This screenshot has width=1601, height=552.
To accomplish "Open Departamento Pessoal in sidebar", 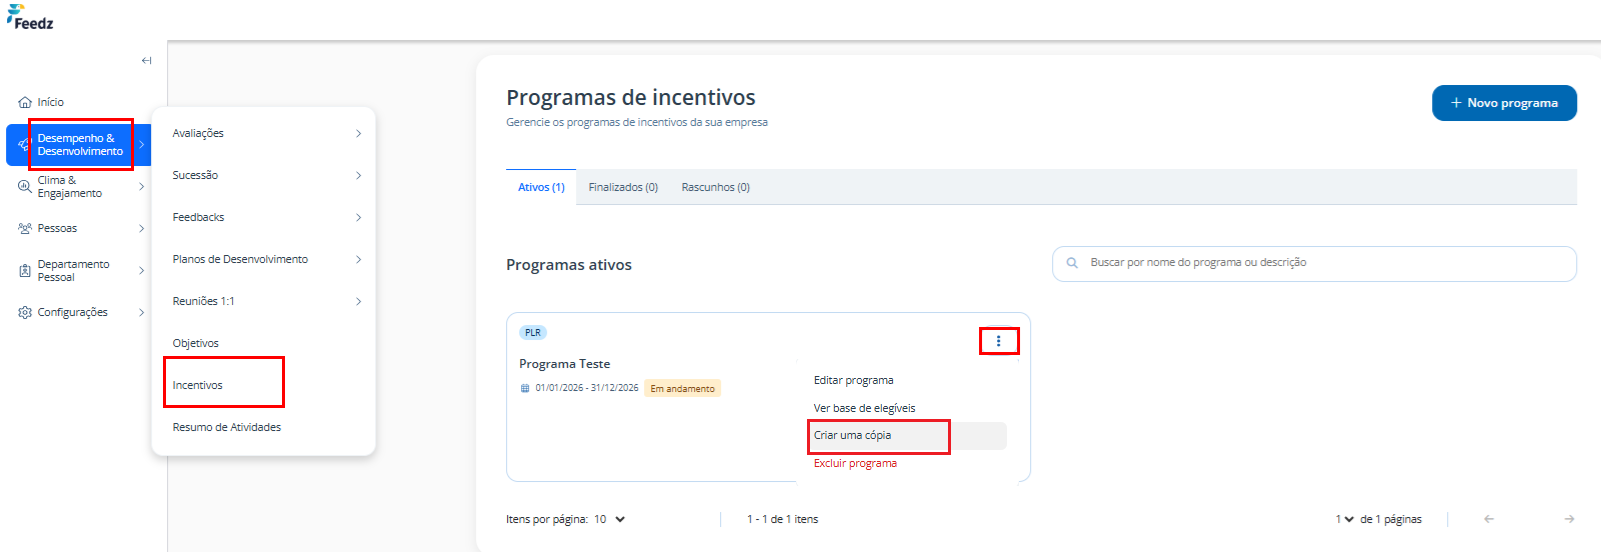I will pos(73,271).
